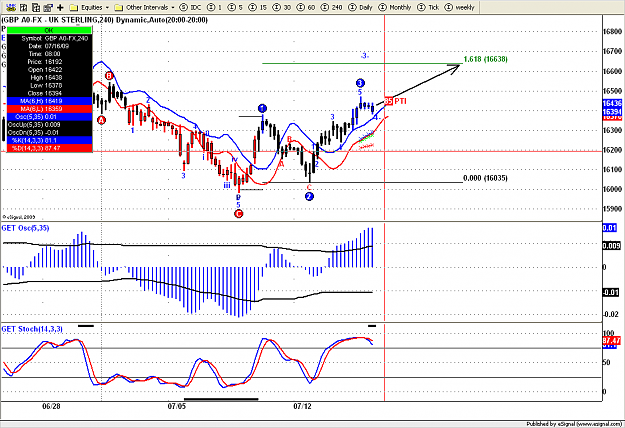
Task: Click the High 16438 row
Action: (49, 77)
